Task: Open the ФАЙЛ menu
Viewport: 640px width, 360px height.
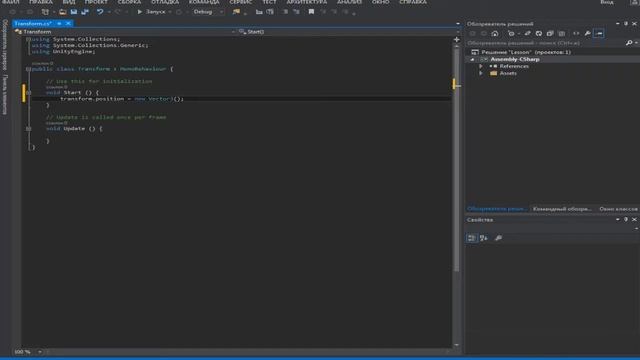Action: click(x=11, y=2)
